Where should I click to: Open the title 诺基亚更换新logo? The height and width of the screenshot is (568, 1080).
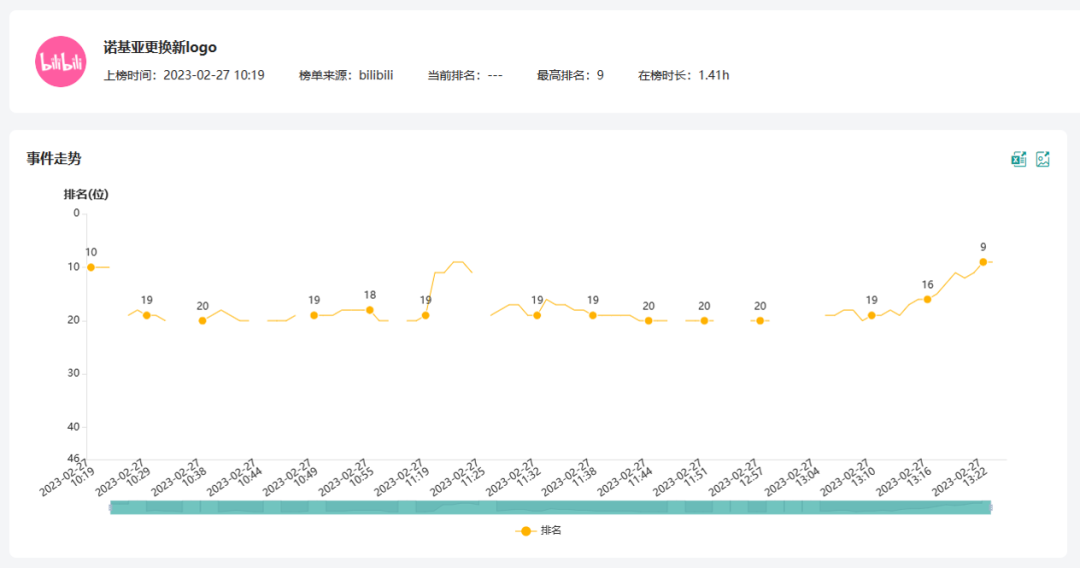(x=160, y=47)
